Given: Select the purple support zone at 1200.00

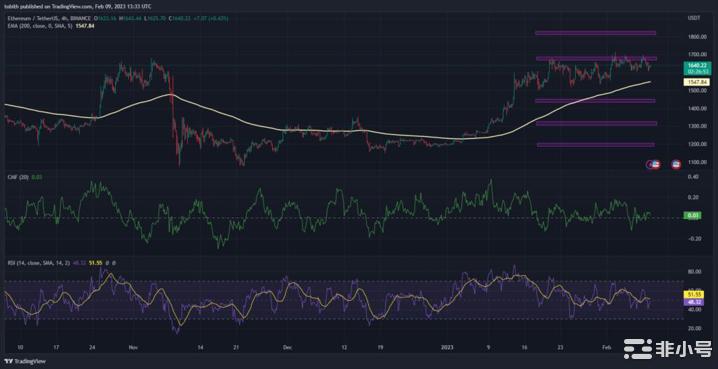Looking at the screenshot, I should 596,145.
